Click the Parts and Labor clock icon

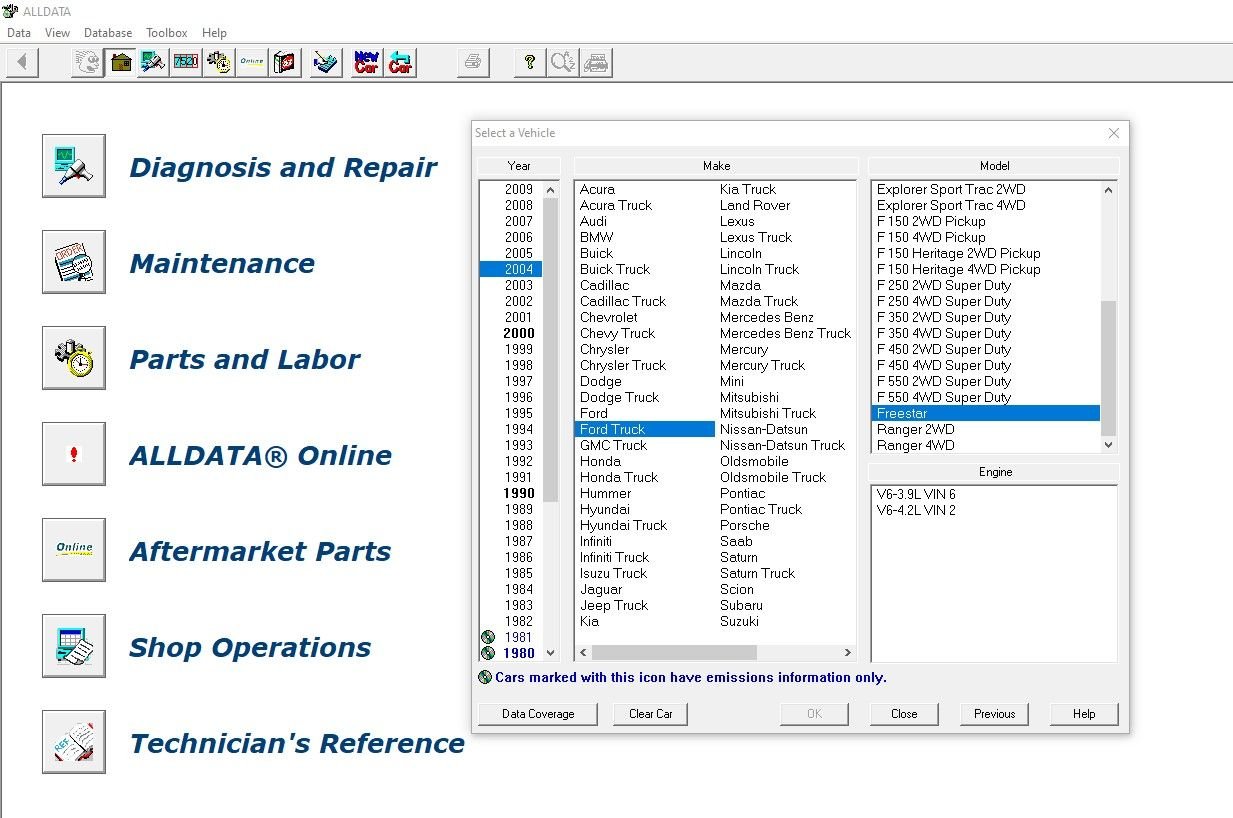(74, 358)
